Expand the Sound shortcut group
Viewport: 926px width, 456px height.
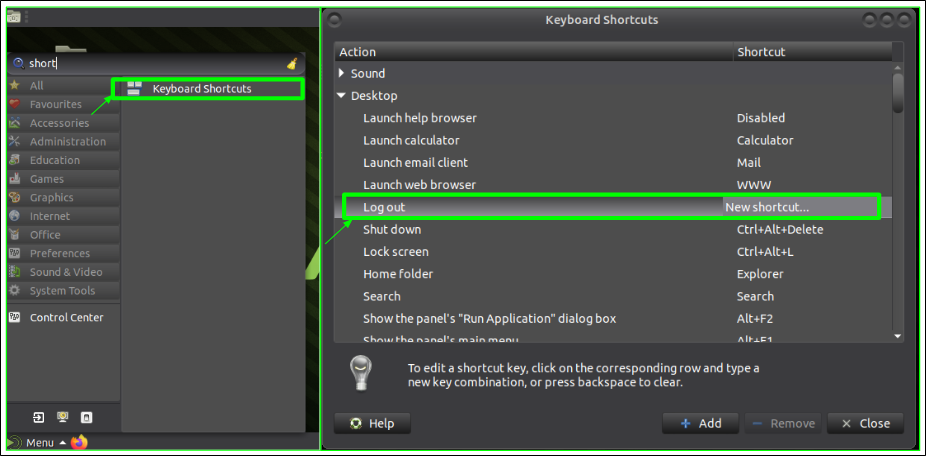pos(342,73)
